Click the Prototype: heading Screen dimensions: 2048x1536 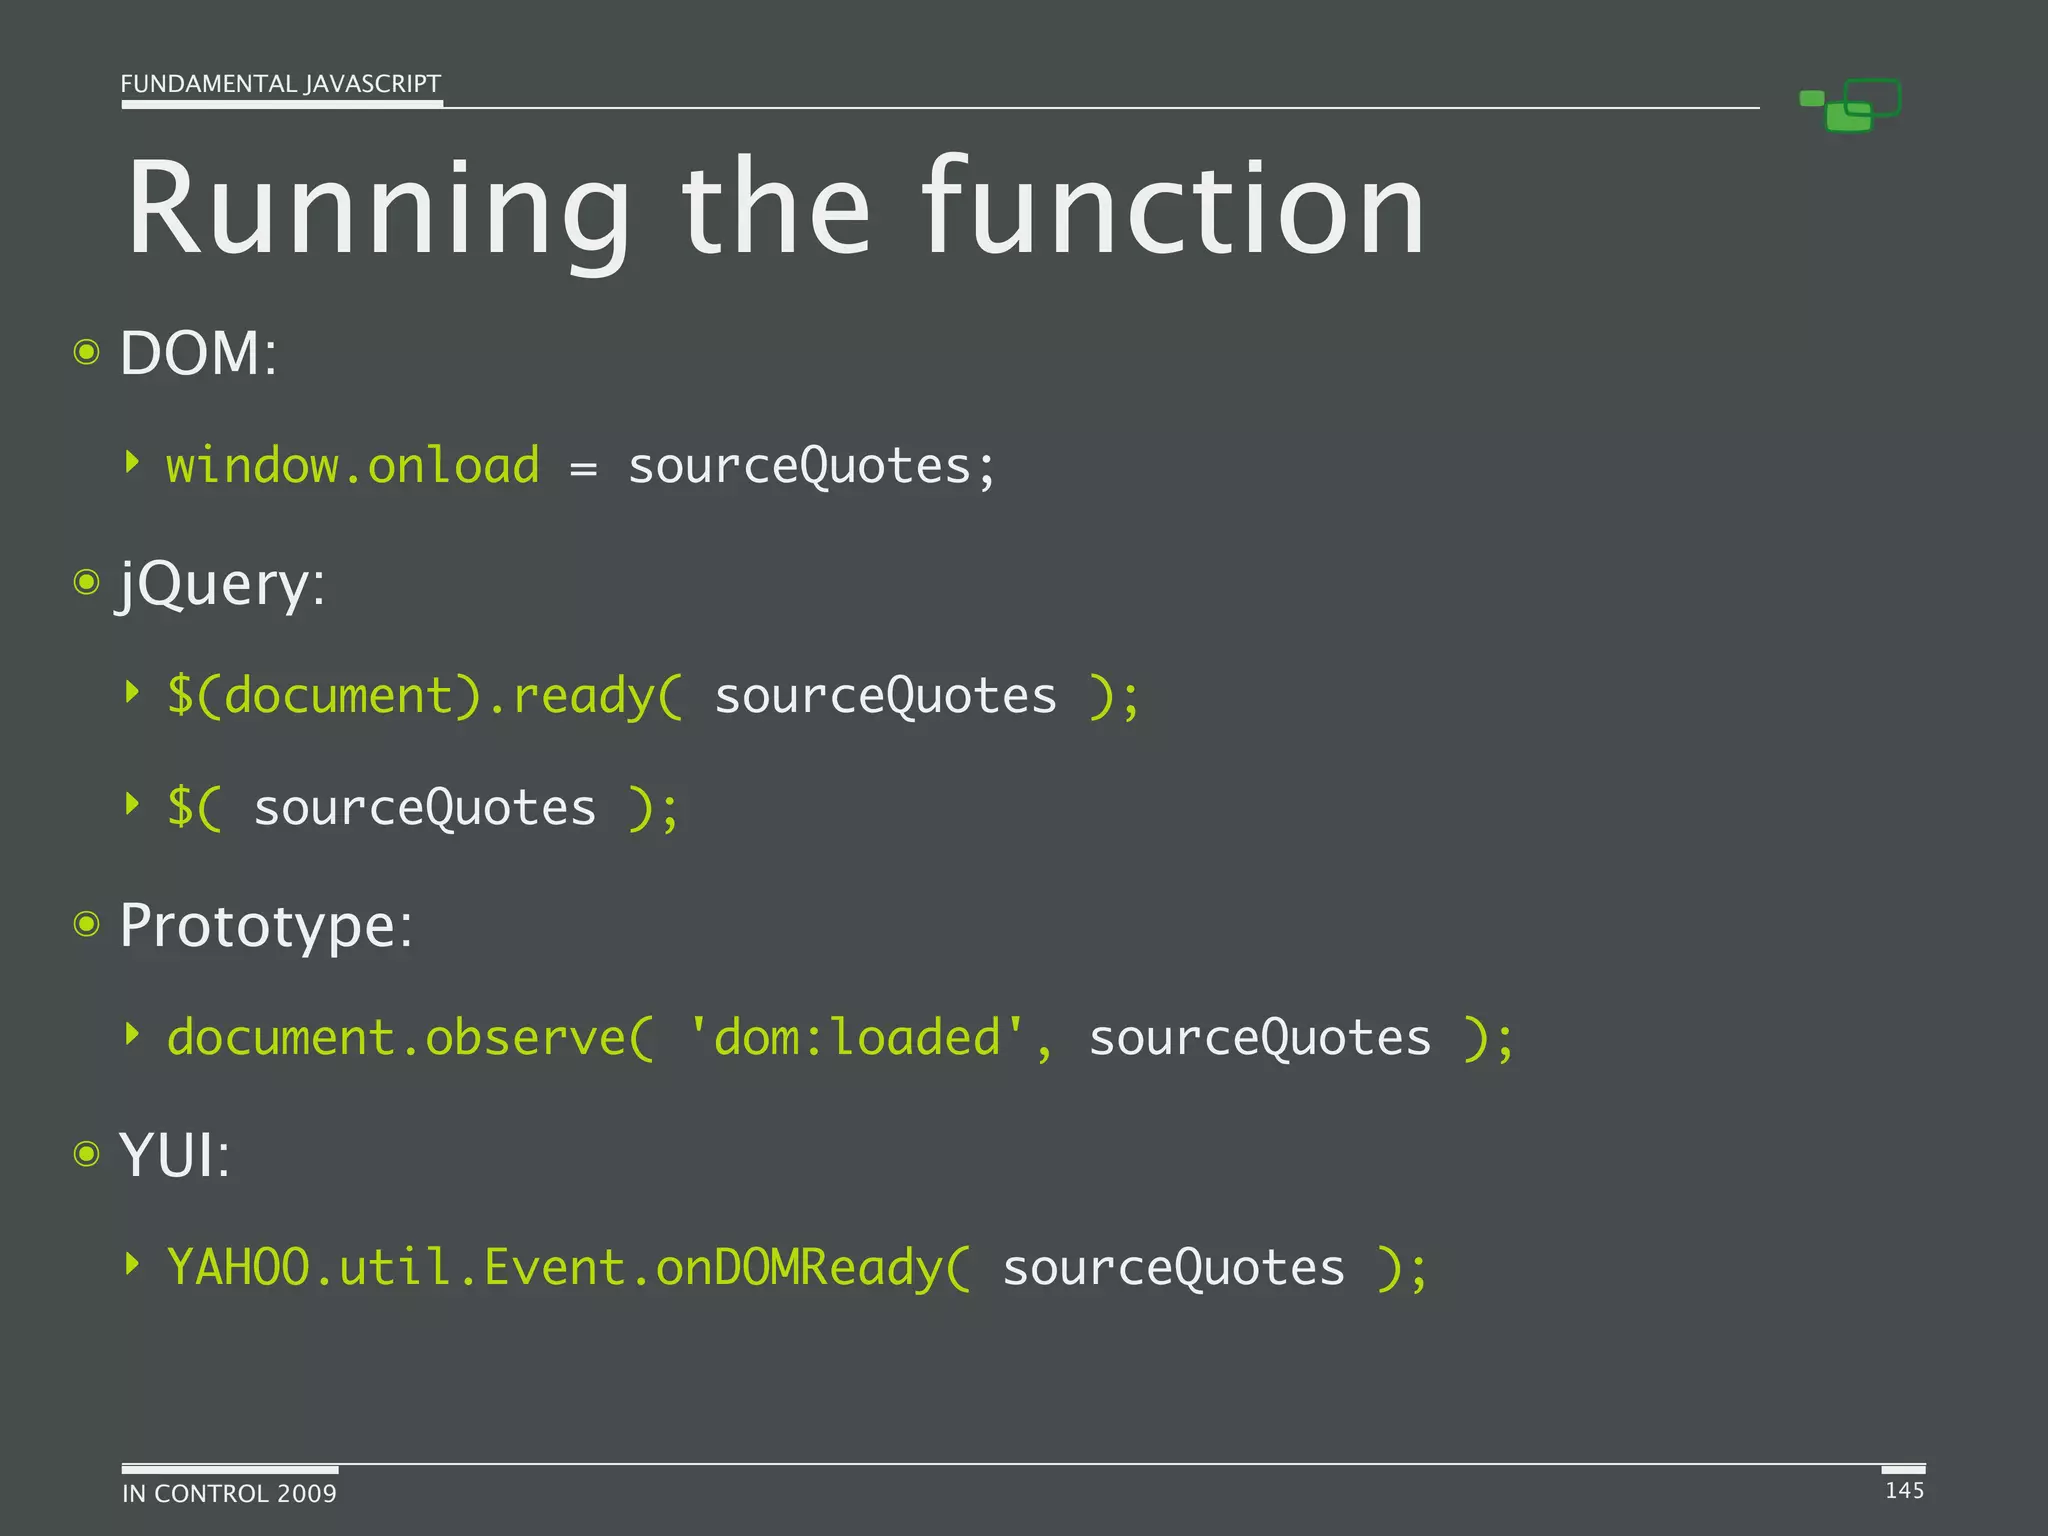(x=265, y=925)
